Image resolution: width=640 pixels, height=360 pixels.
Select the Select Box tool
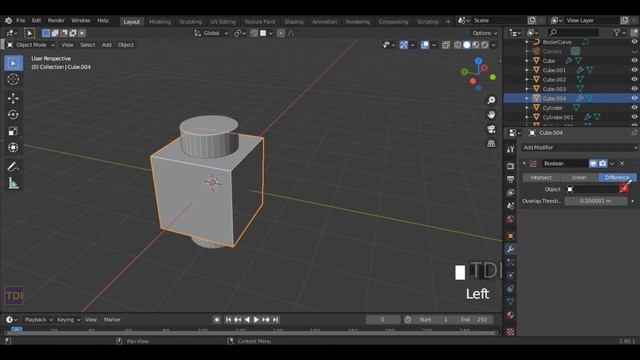[13, 63]
